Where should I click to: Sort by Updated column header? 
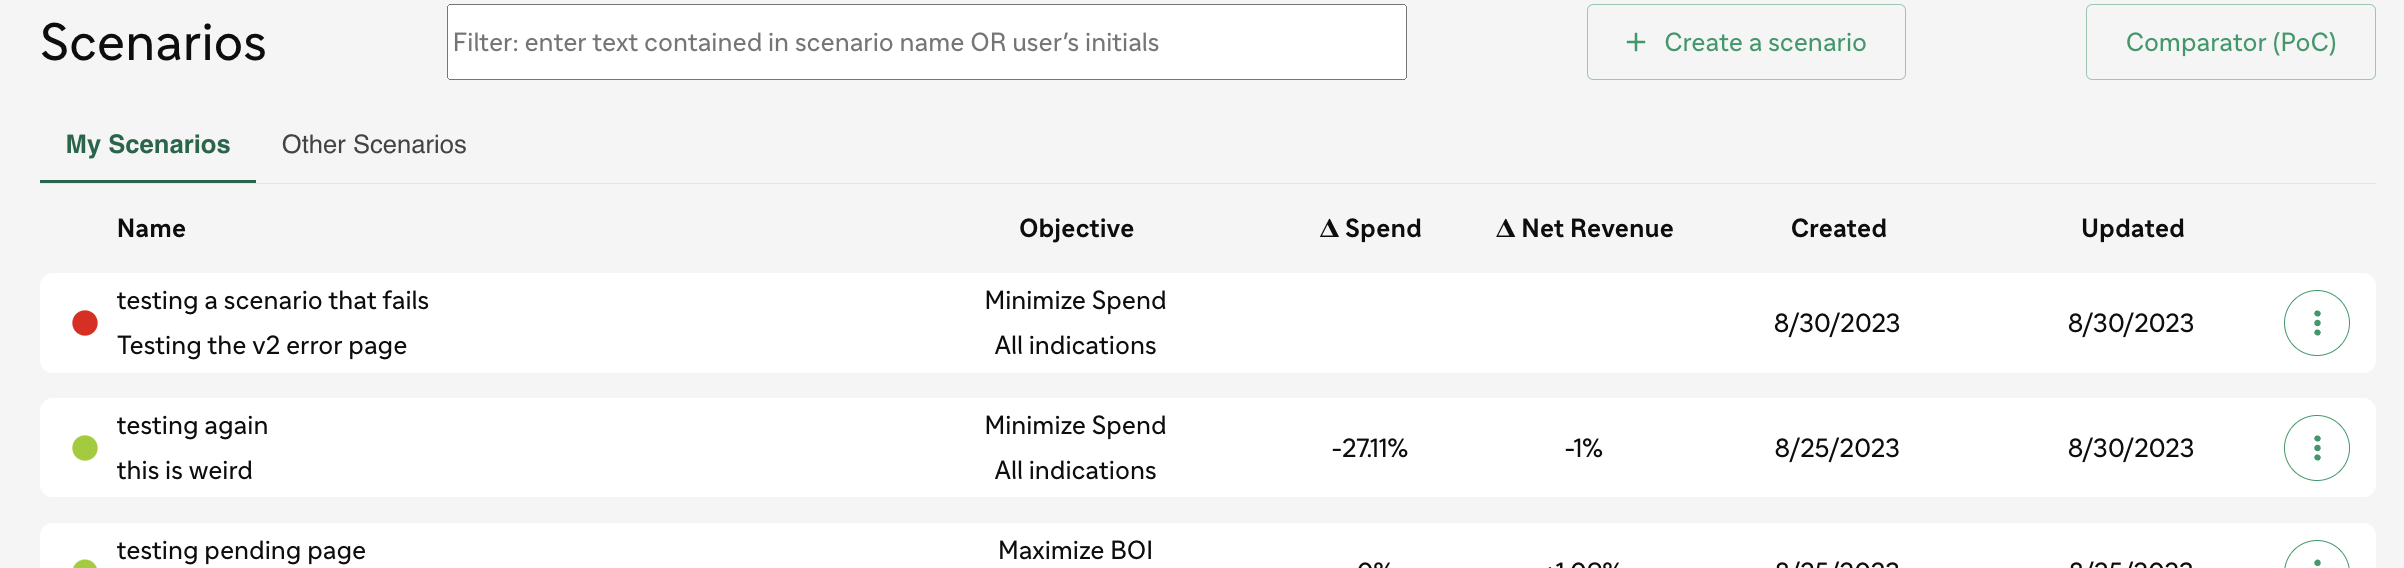[2132, 228]
